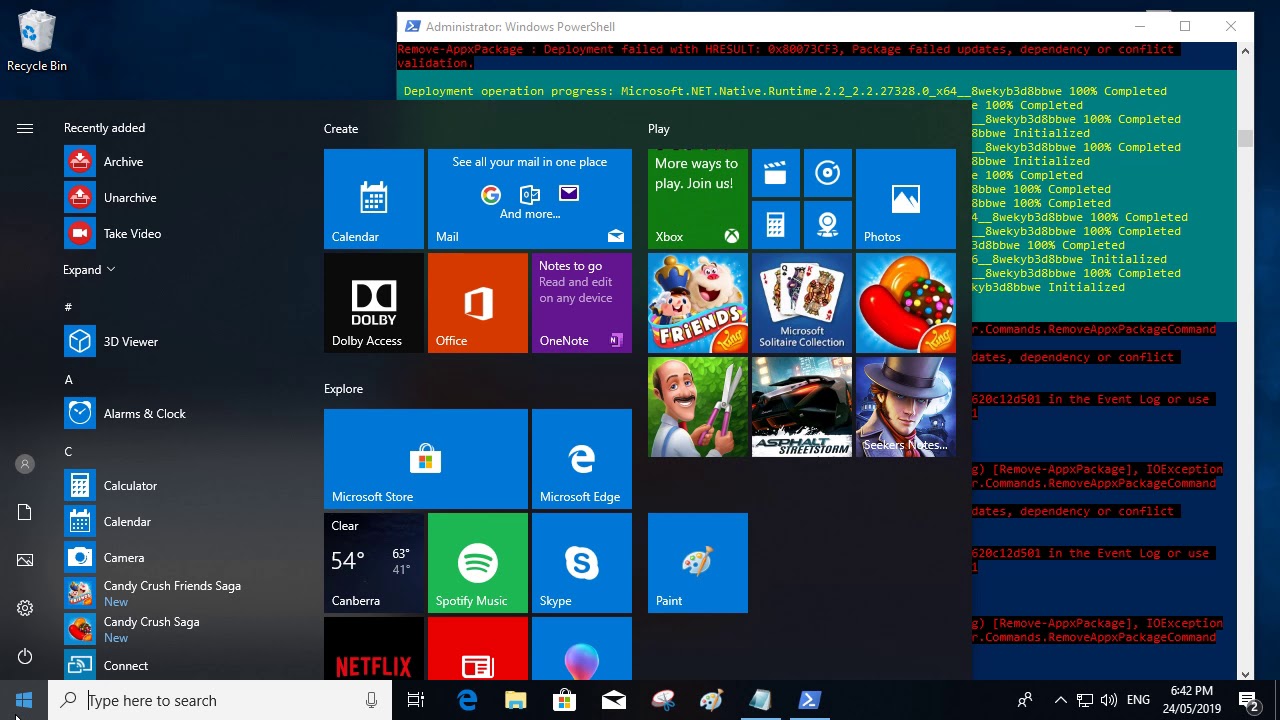Switch to PowerShell on taskbar
The image size is (1280, 720).
[x=809, y=700]
